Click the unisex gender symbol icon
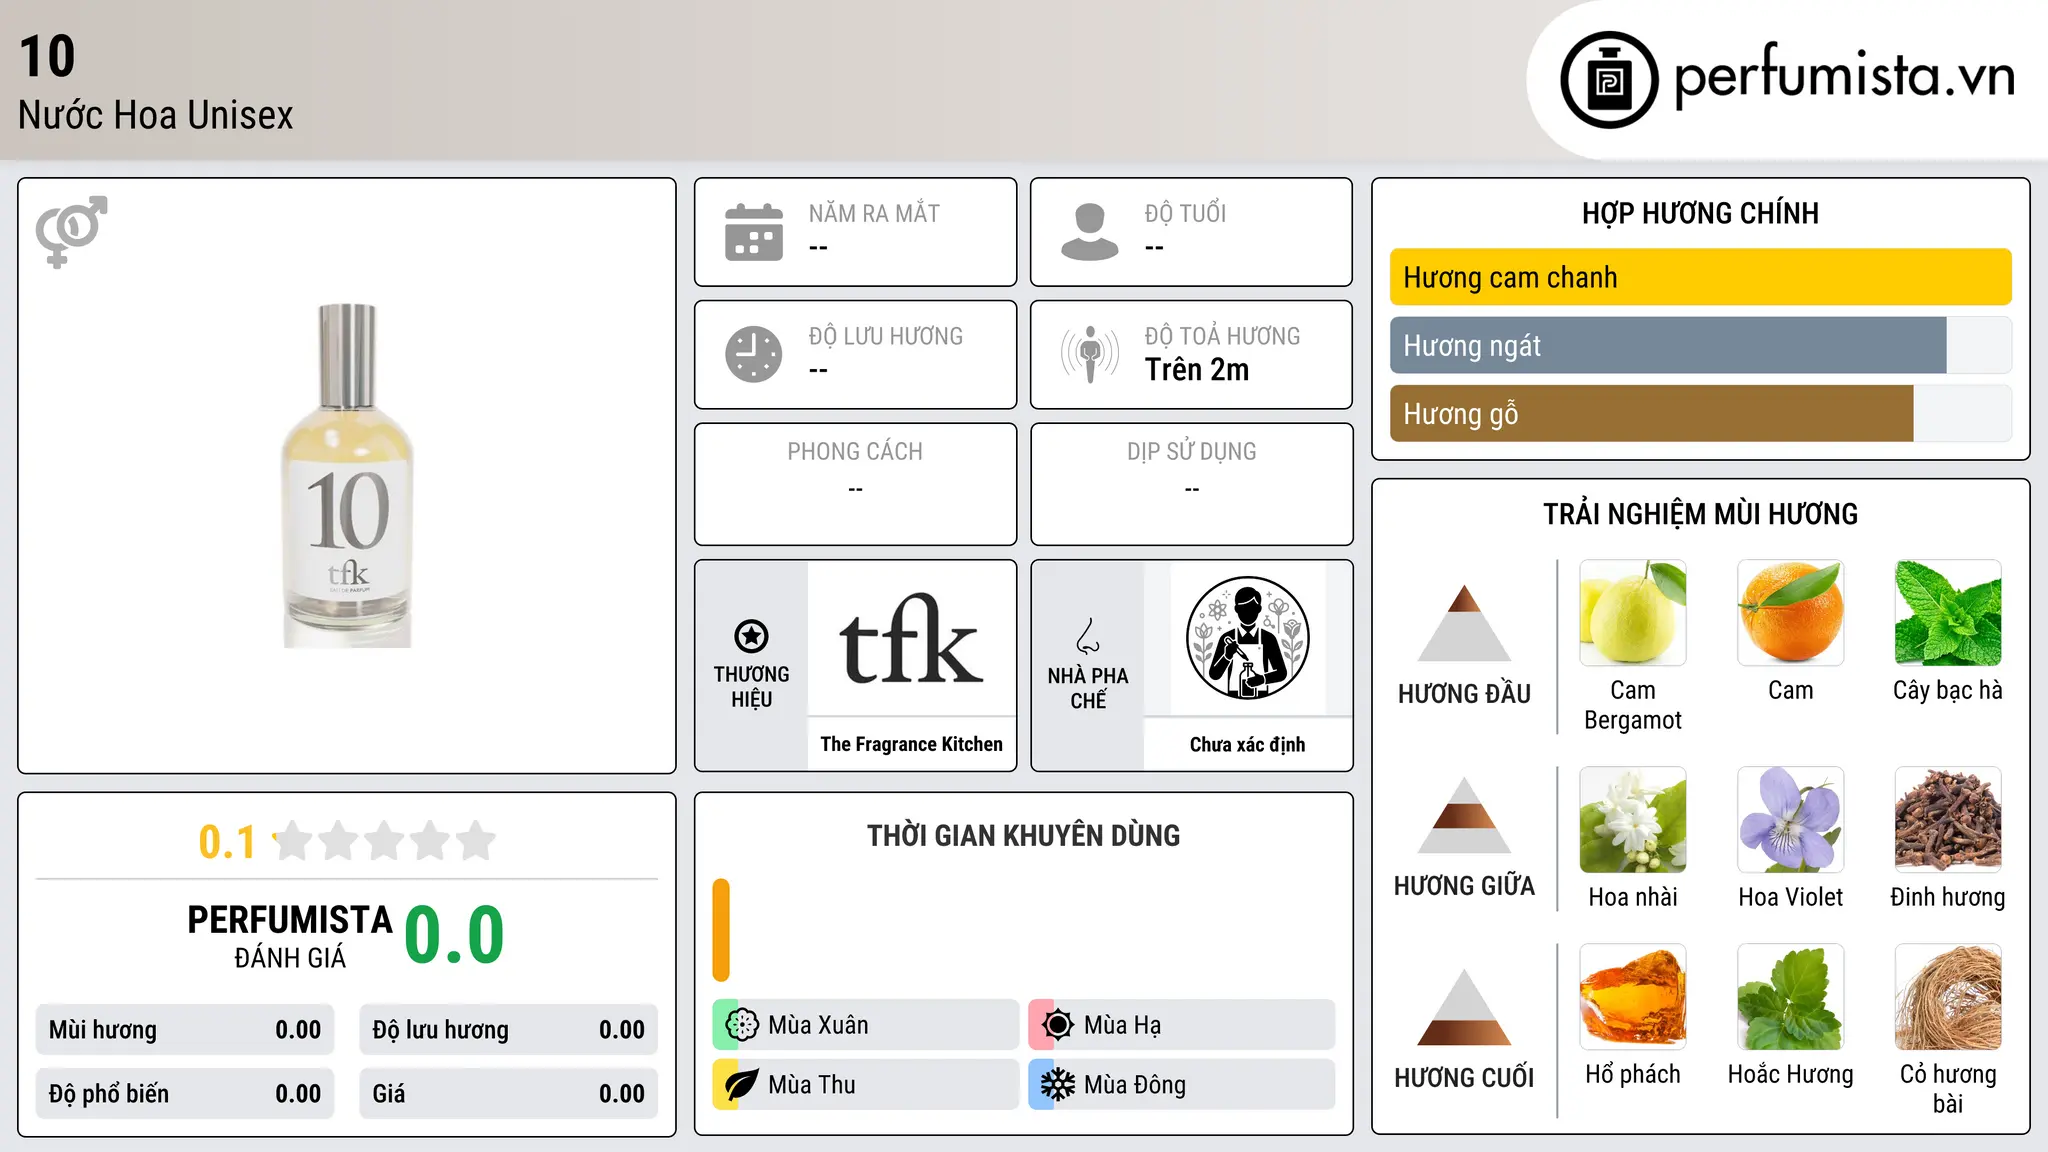 [x=71, y=231]
